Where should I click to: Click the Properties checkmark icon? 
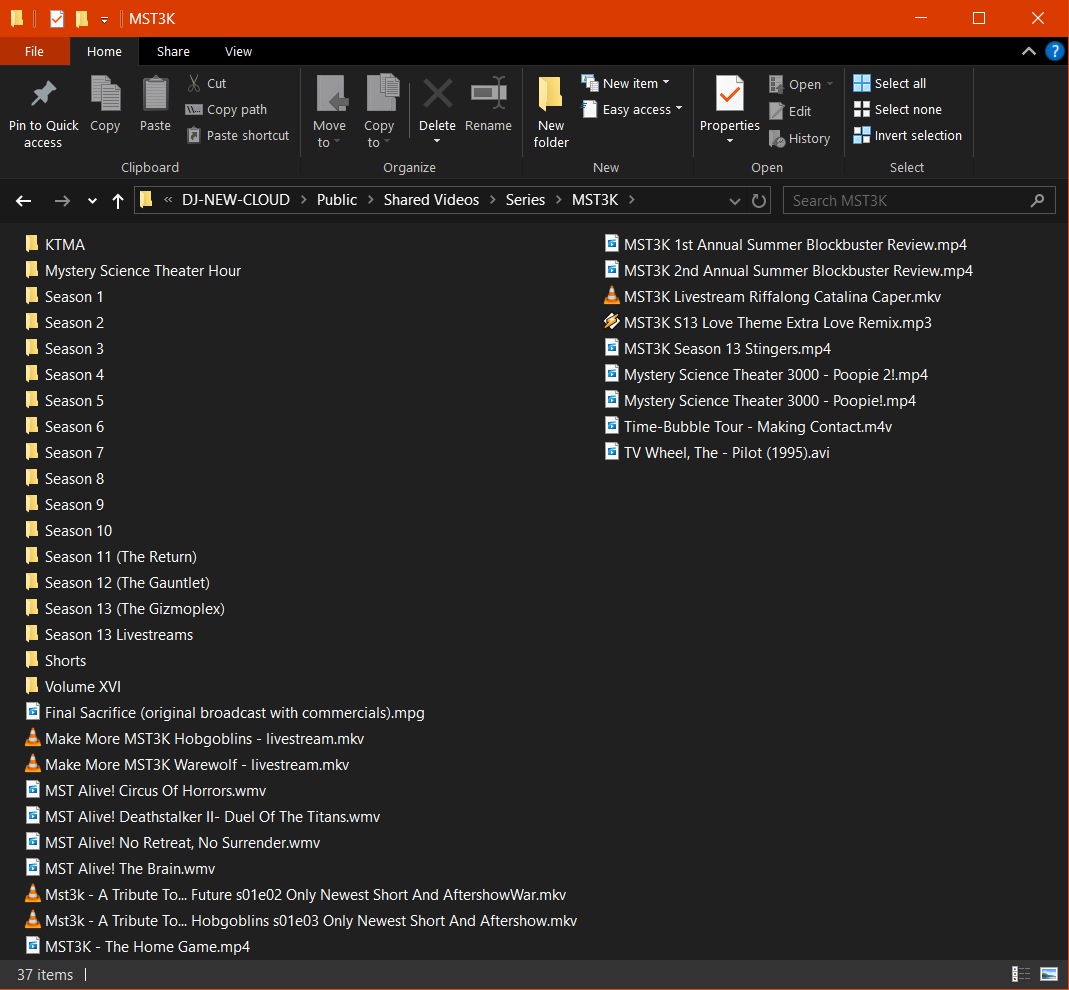click(729, 93)
